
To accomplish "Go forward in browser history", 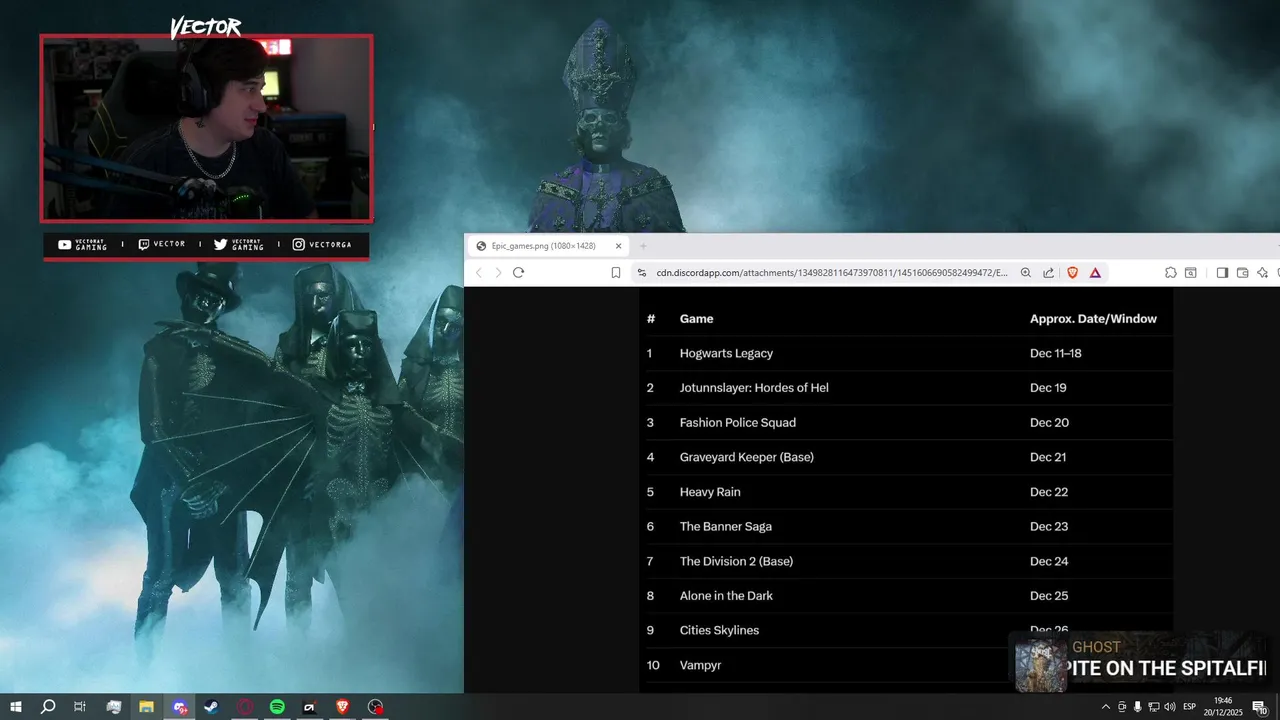I will click(x=498, y=272).
